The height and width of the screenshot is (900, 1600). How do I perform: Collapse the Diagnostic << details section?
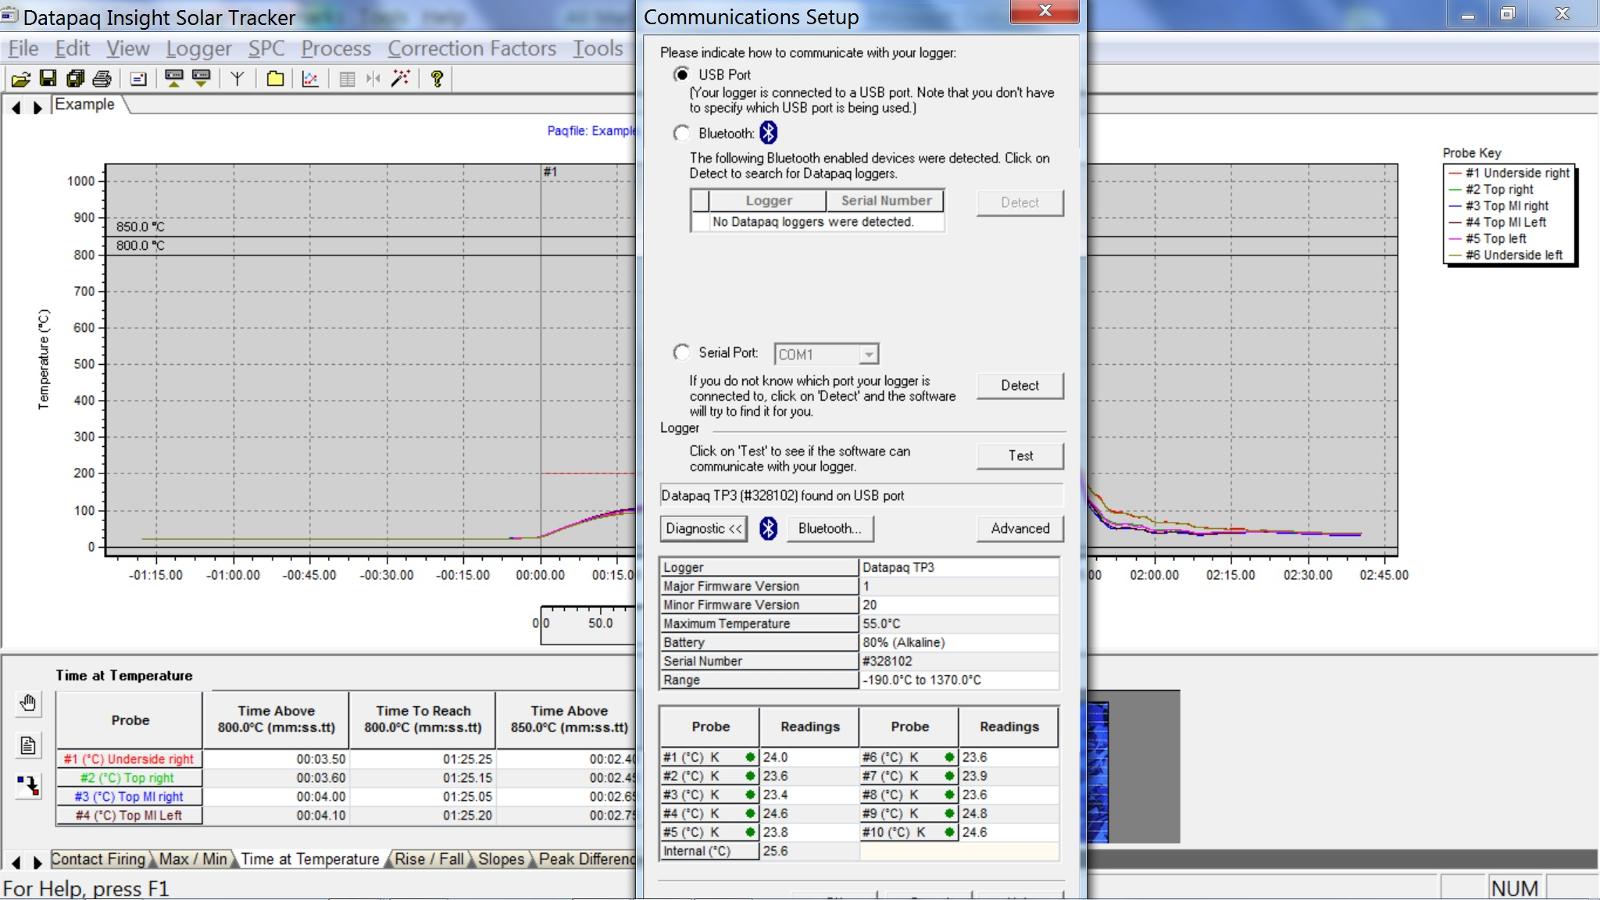pos(704,529)
